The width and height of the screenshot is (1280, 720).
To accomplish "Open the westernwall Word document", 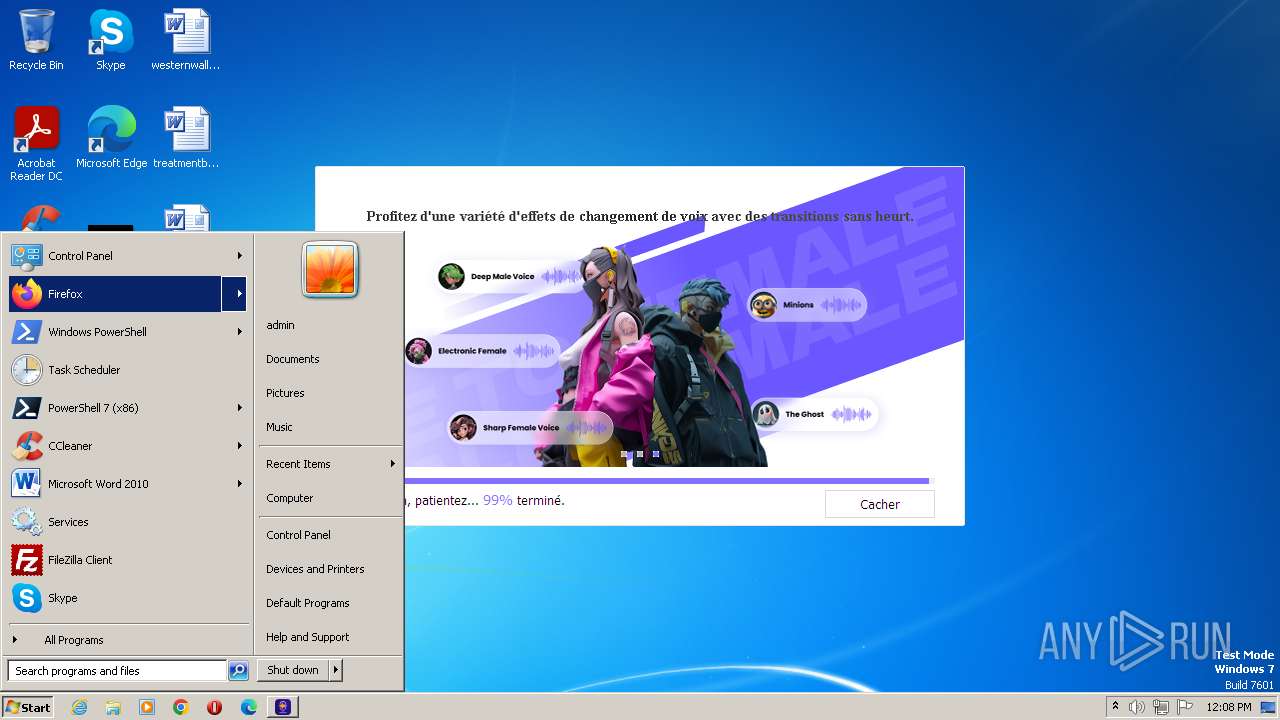I will [x=186, y=40].
